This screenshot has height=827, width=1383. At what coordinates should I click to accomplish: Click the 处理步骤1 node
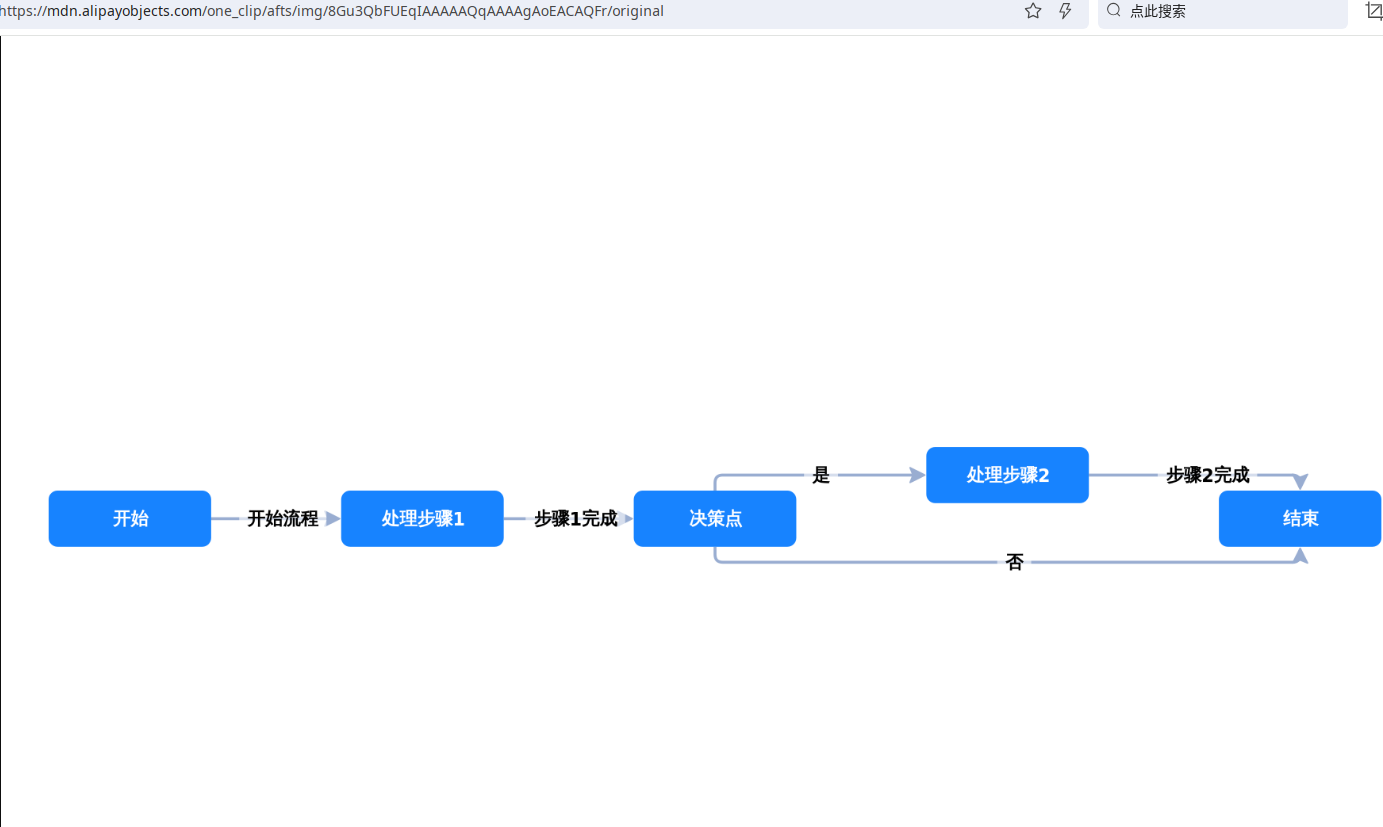coord(422,519)
